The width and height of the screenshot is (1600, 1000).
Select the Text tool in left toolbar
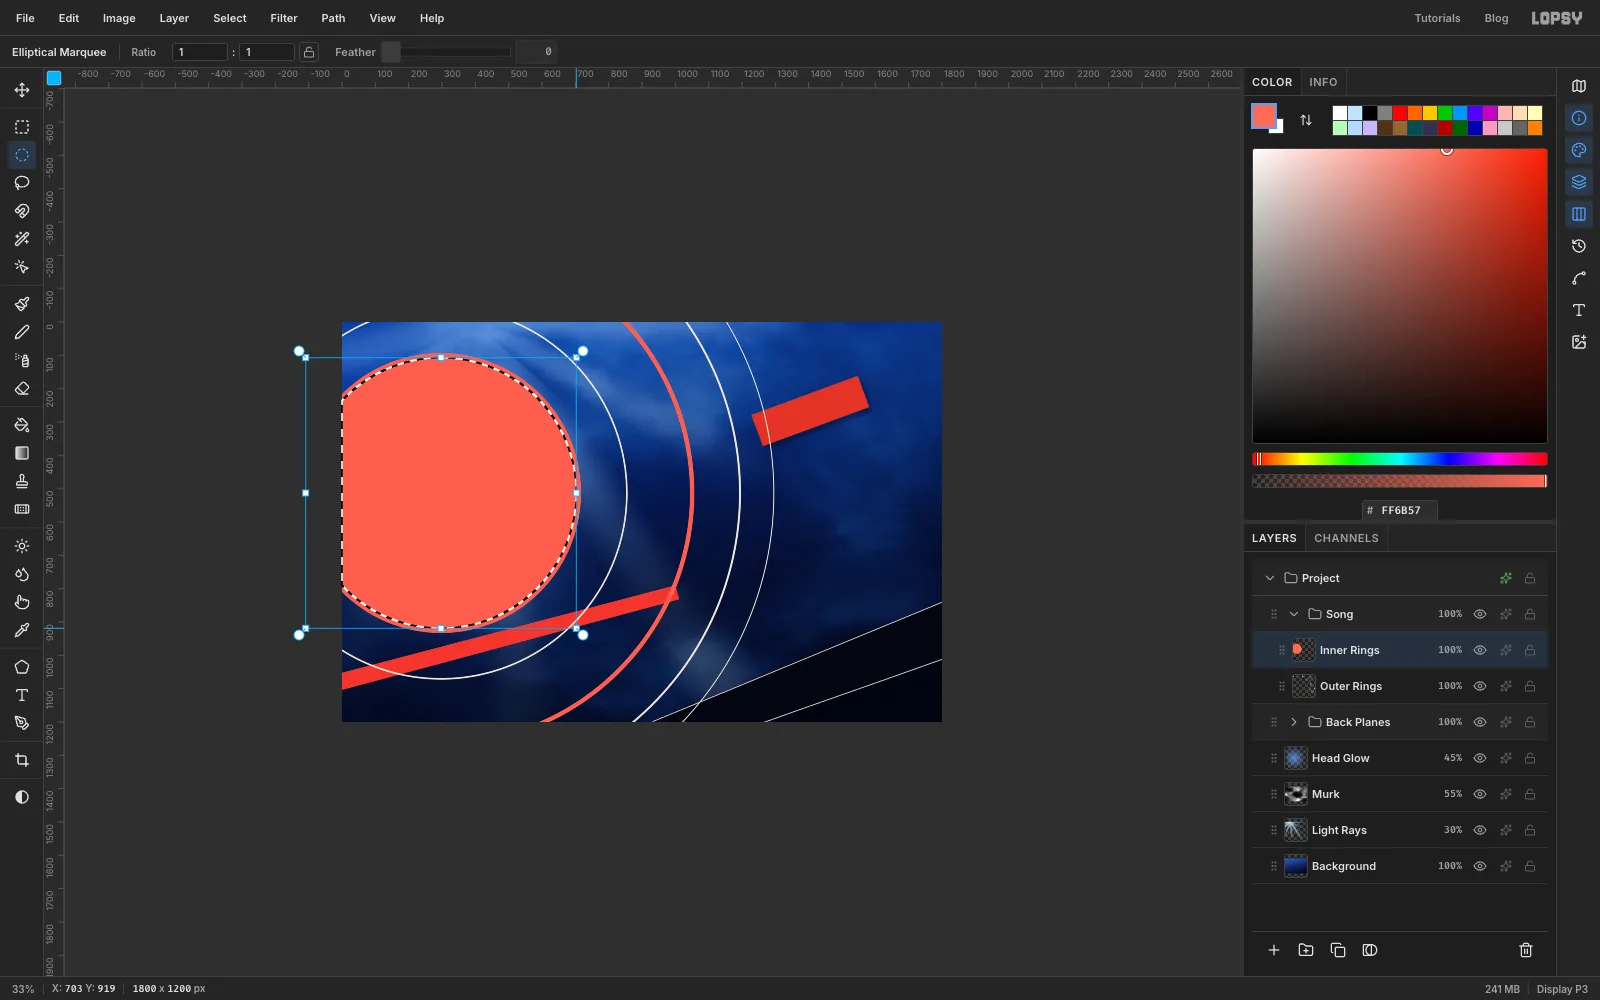tap(22, 695)
